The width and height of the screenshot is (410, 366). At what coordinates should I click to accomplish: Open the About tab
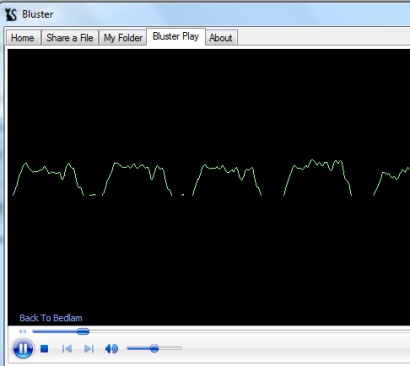point(221,38)
